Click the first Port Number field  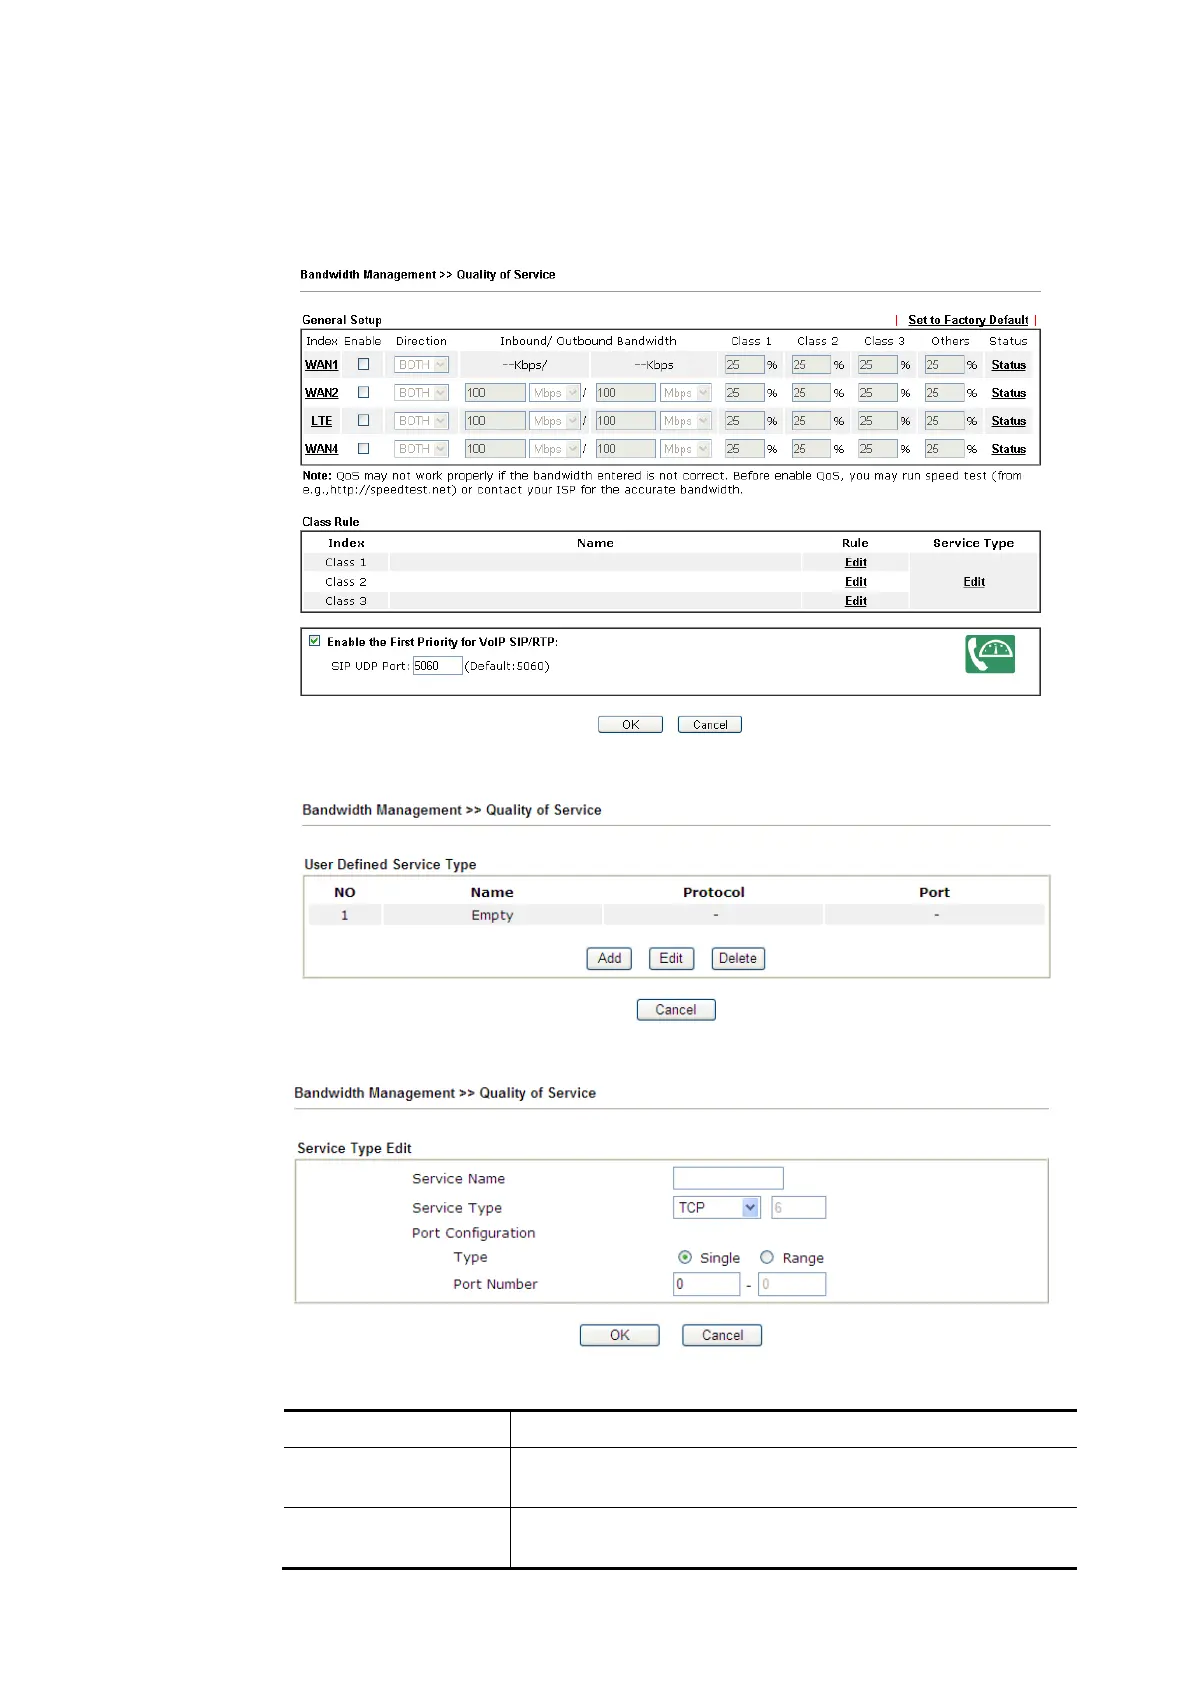(x=707, y=1284)
